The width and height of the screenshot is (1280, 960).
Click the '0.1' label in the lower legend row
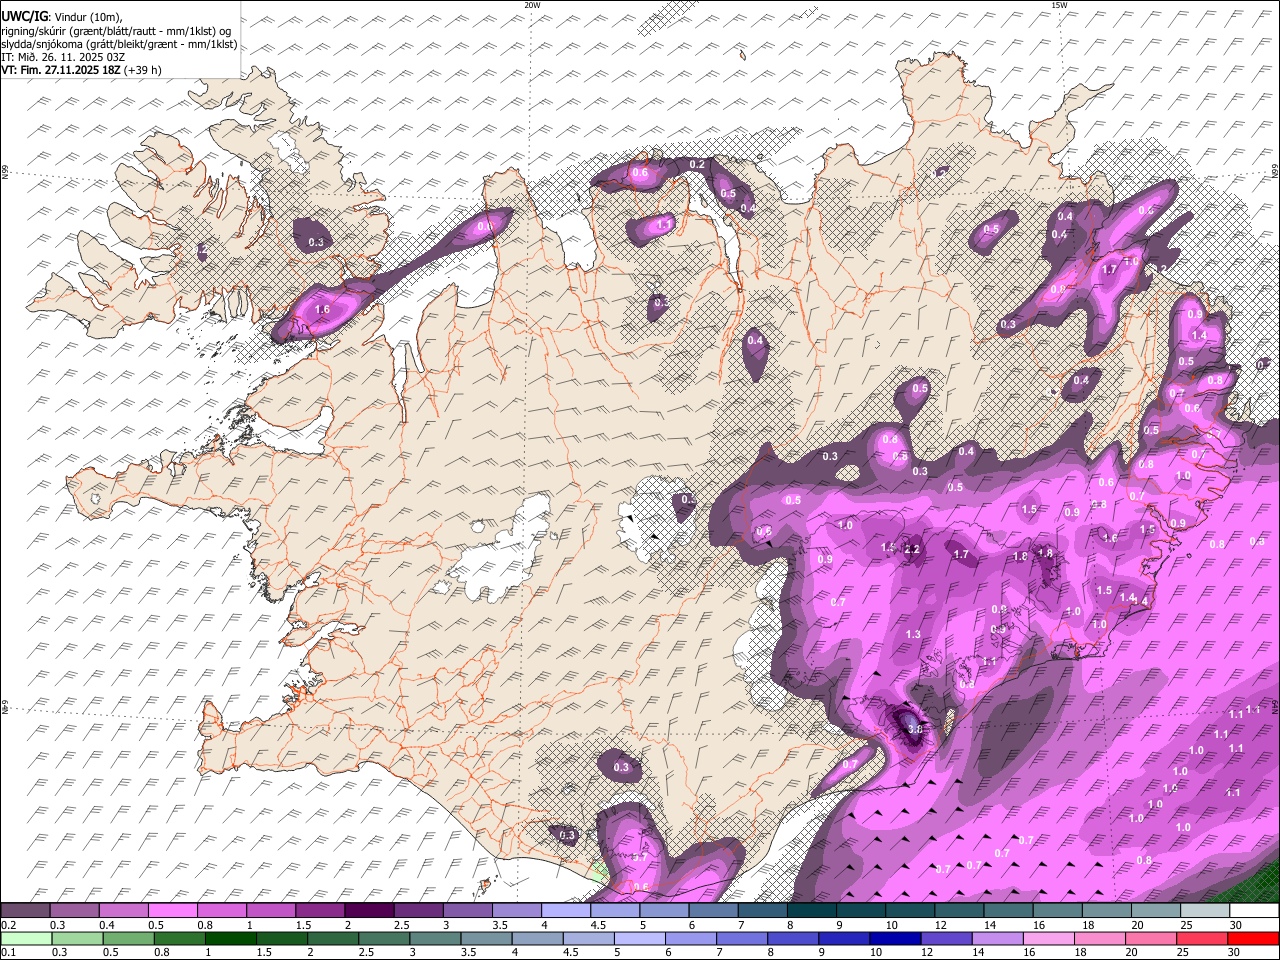(8, 952)
